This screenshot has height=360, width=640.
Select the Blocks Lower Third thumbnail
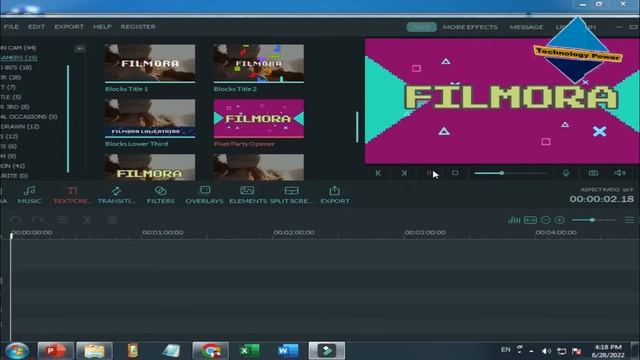click(150, 118)
